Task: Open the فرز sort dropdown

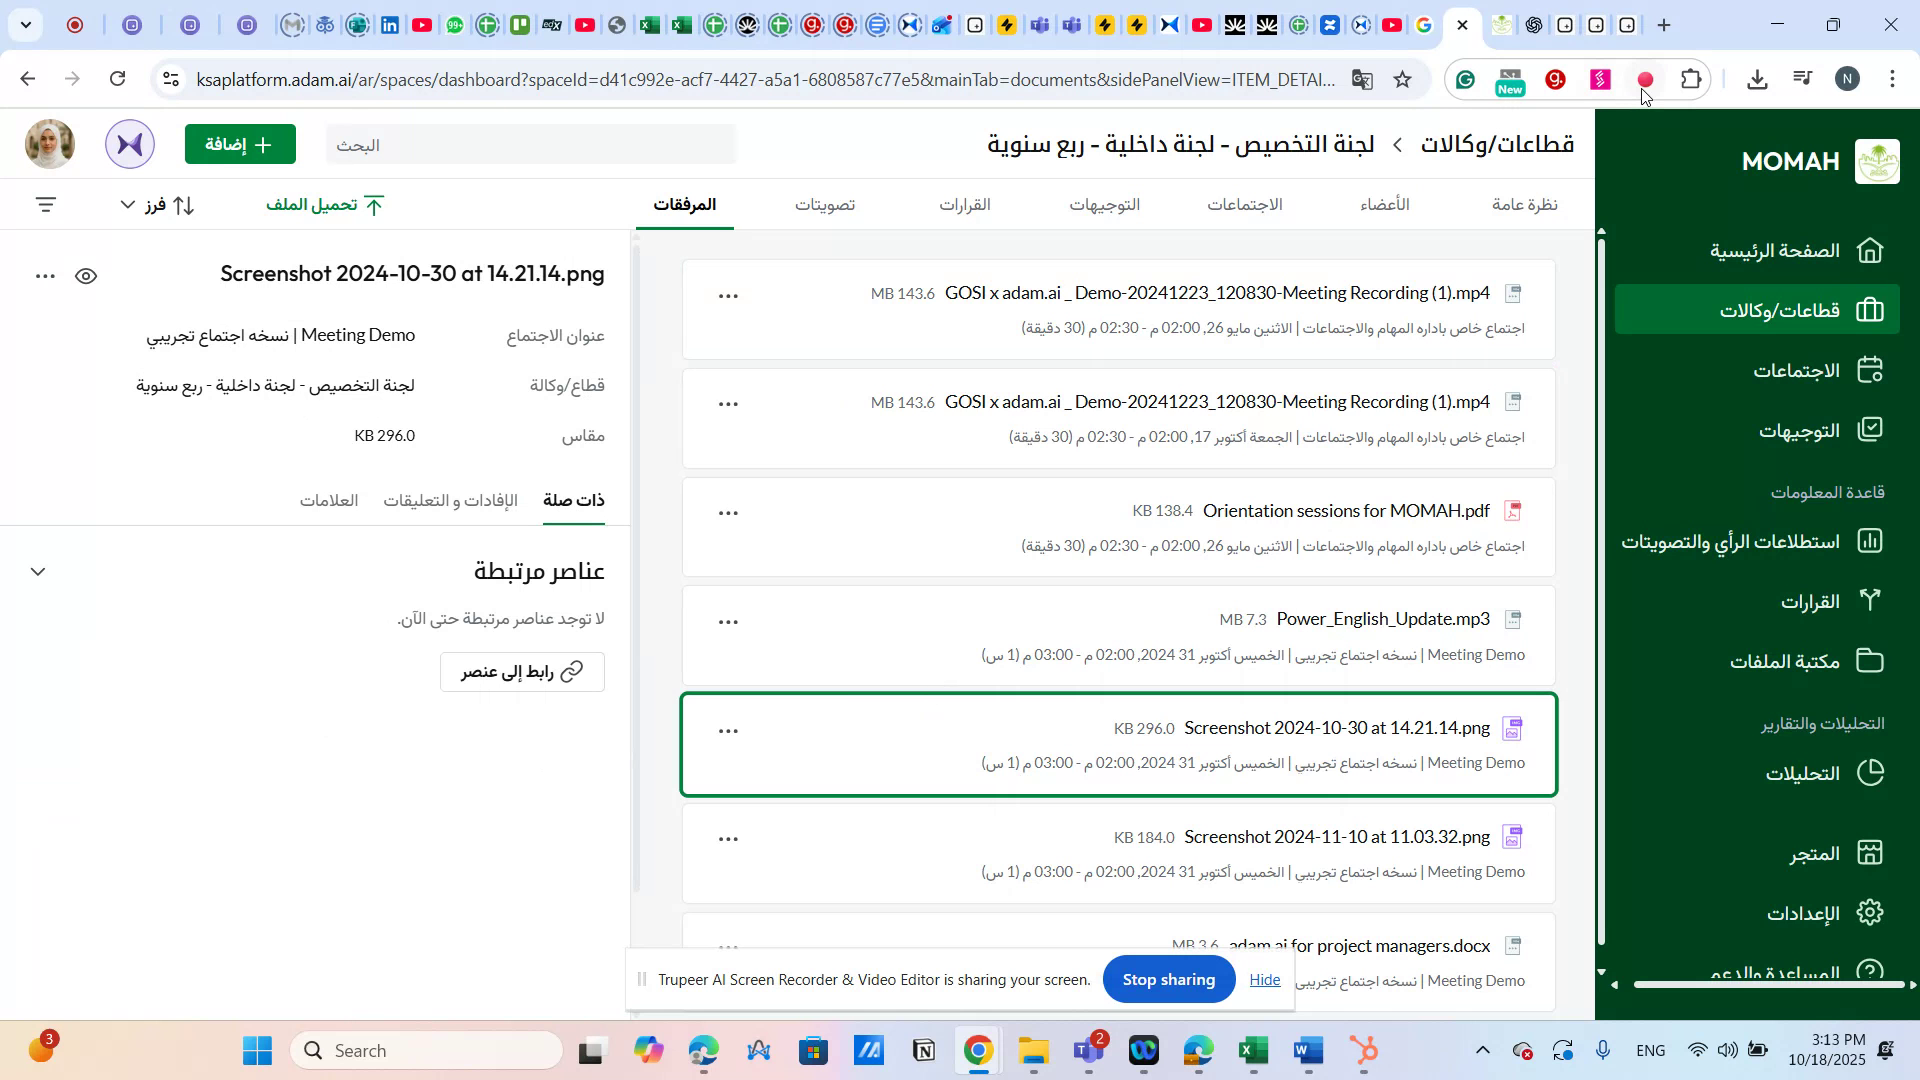Action: 155,205
